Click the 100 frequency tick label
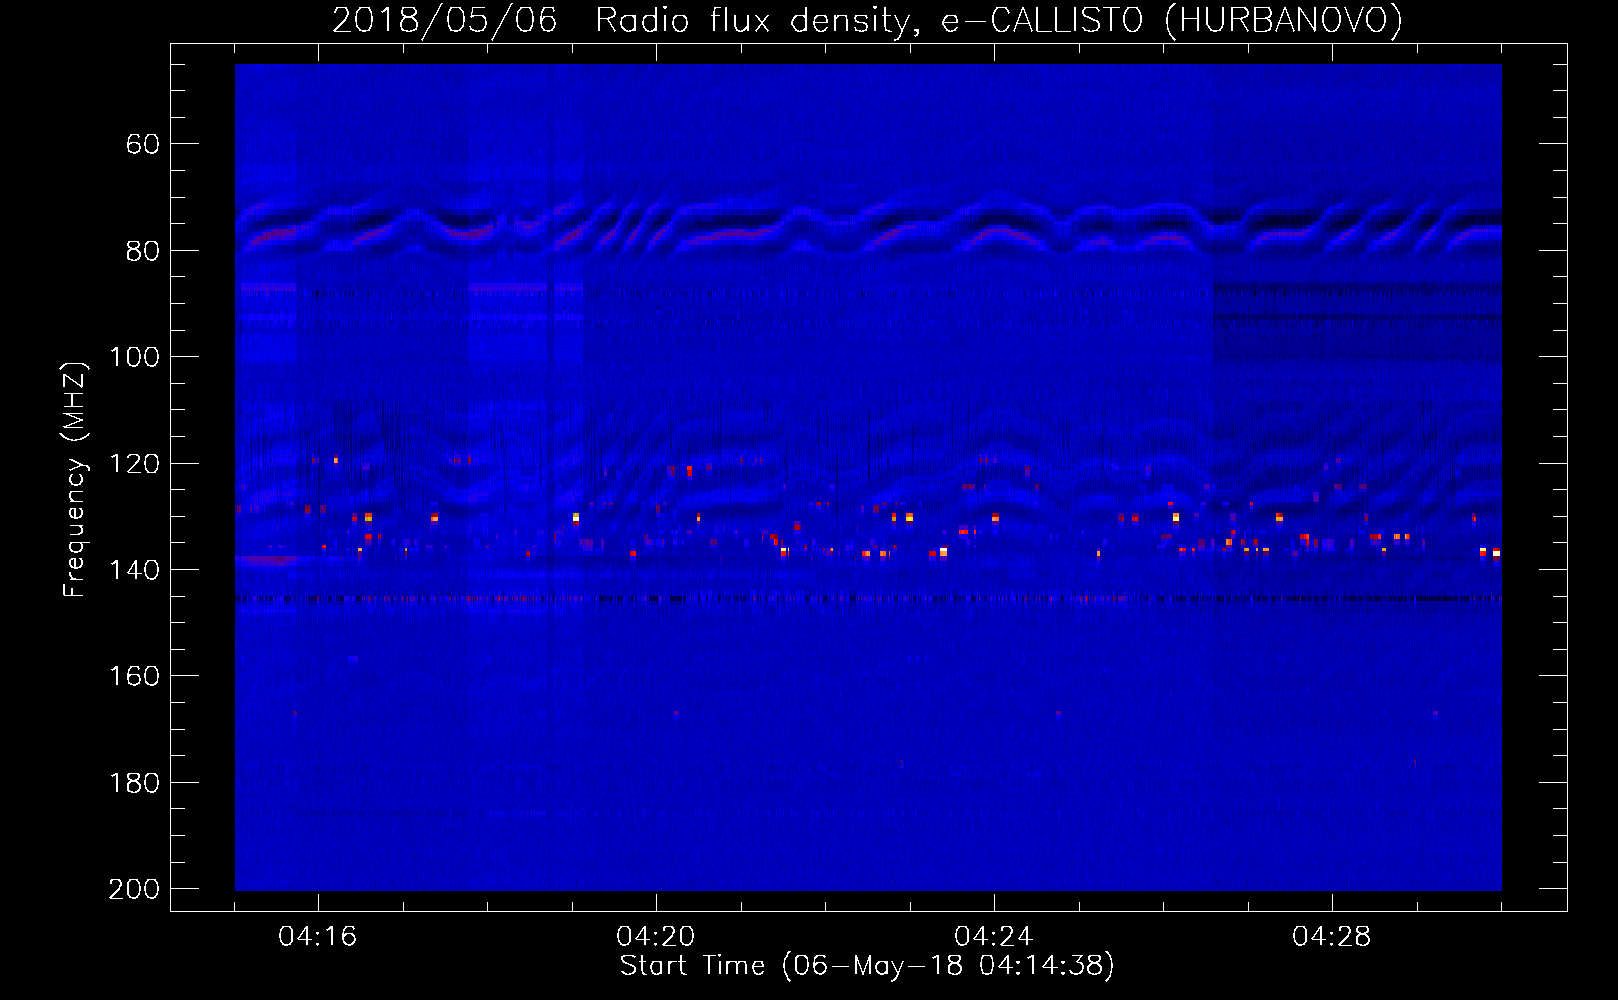The height and width of the screenshot is (1000, 1618). [x=134, y=357]
